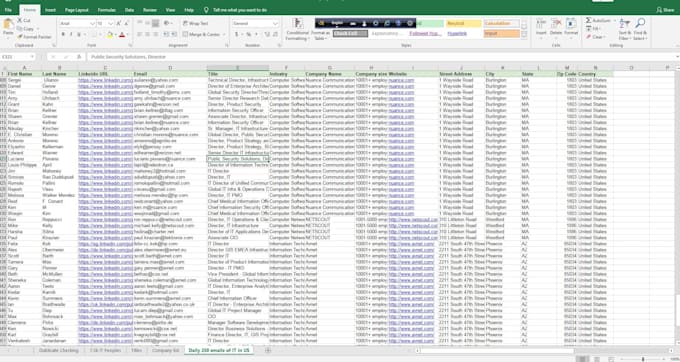Open the font name dropdown
Image resolution: width=680 pixels, height=362 pixels.
click(92, 23)
